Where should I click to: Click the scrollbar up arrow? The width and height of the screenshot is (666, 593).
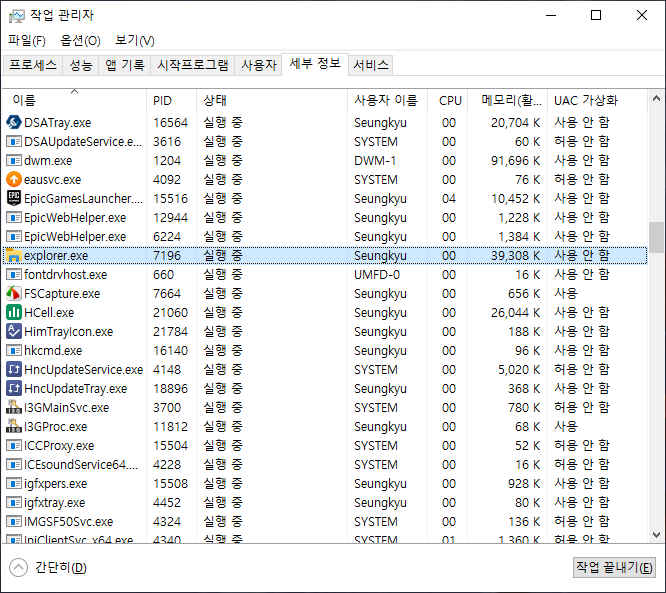656,99
